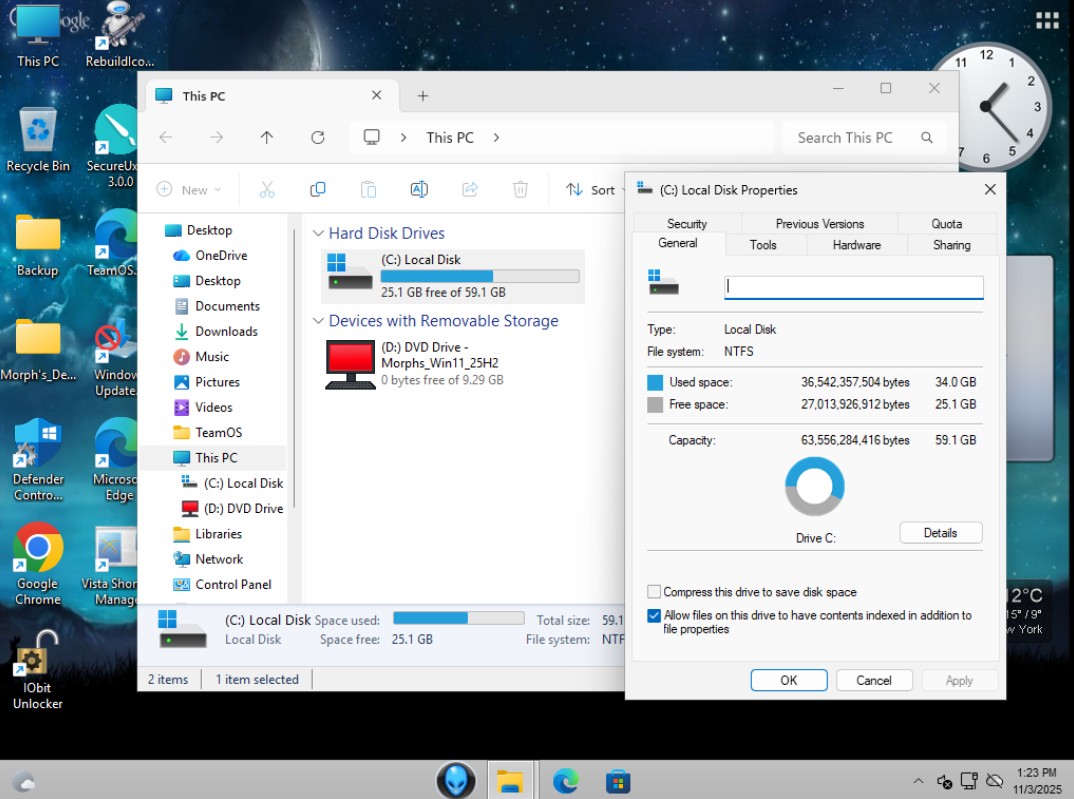
Task: Open the Security tab in Properties
Action: pos(687,224)
